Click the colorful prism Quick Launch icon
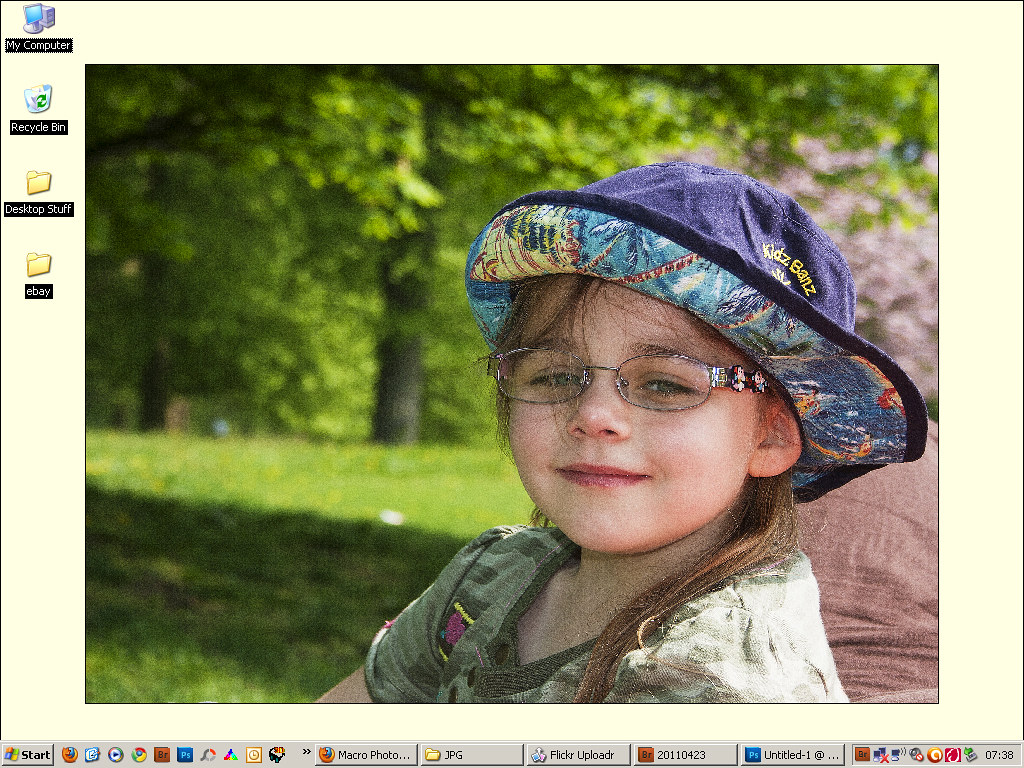This screenshot has width=1024, height=768. click(231, 755)
